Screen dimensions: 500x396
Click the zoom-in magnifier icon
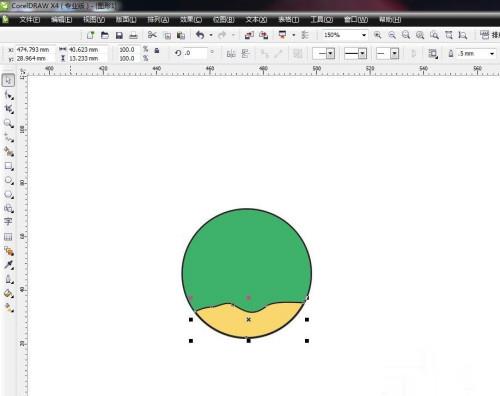point(377,35)
